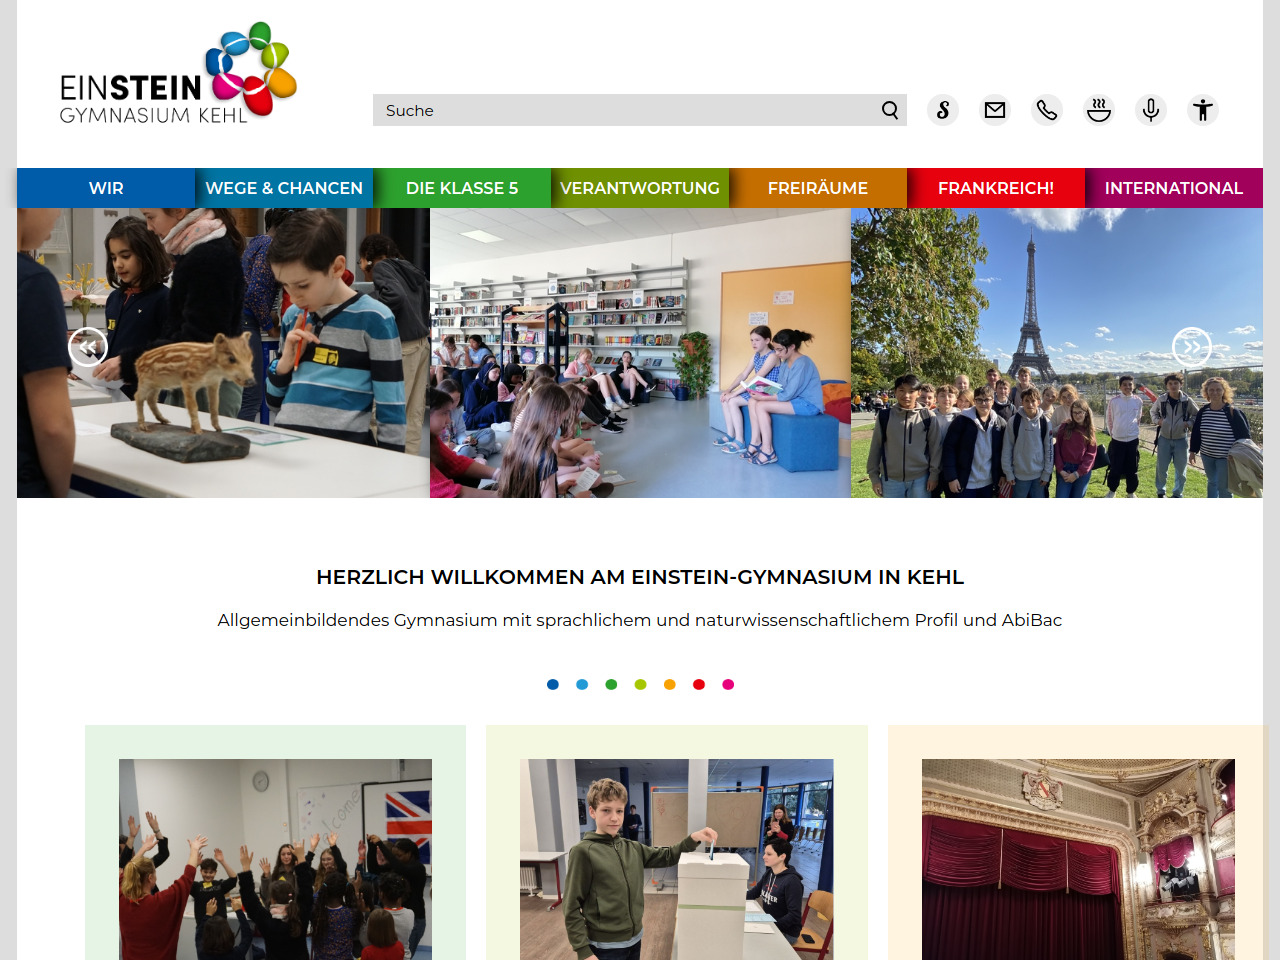Go to previous slider image arrow
Image resolution: width=1280 pixels, height=960 pixels.
[88, 347]
